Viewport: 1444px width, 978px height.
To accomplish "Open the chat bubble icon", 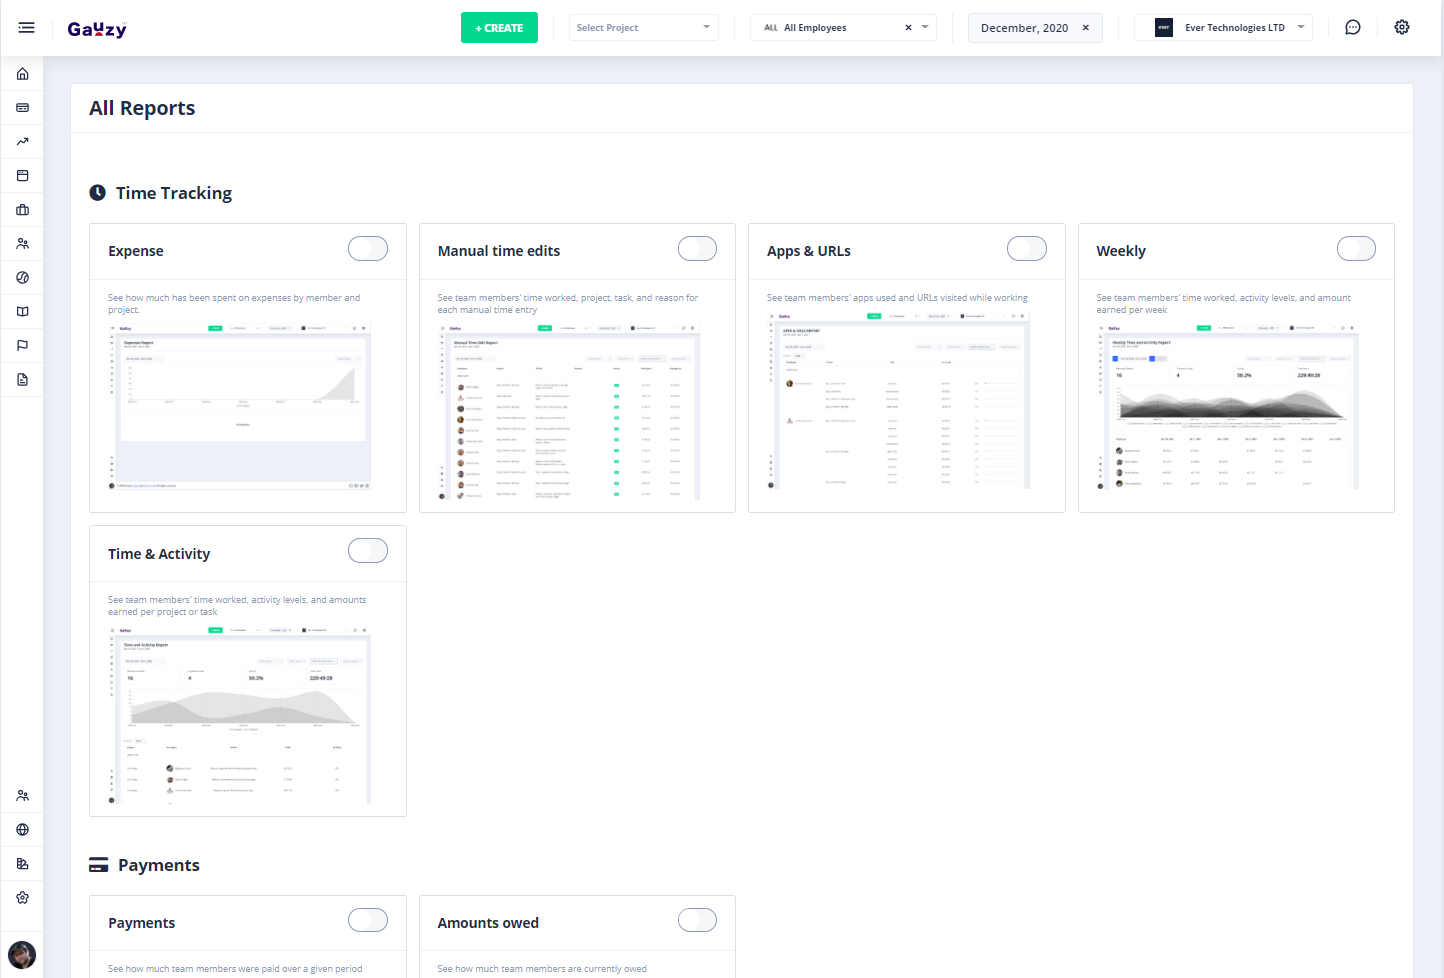I will point(1352,28).
